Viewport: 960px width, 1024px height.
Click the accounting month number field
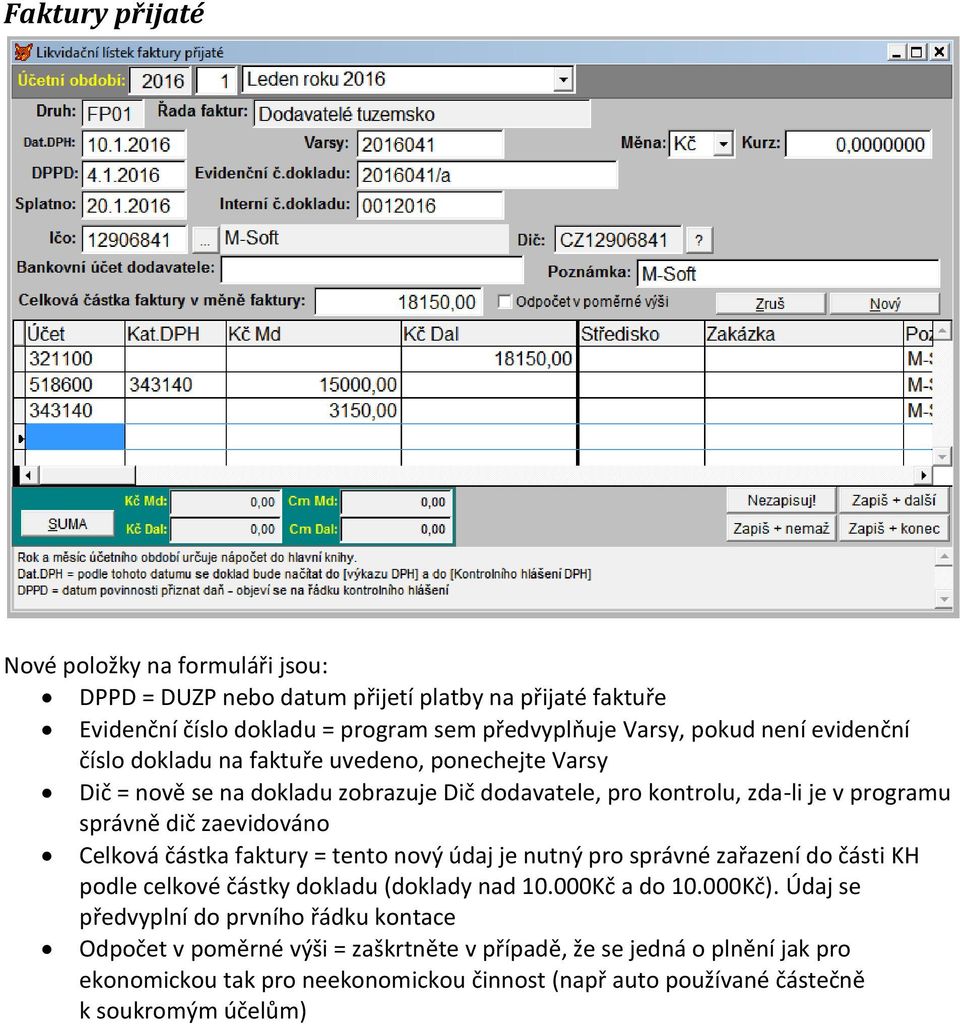pyautogui.click(x=217, y=81)
